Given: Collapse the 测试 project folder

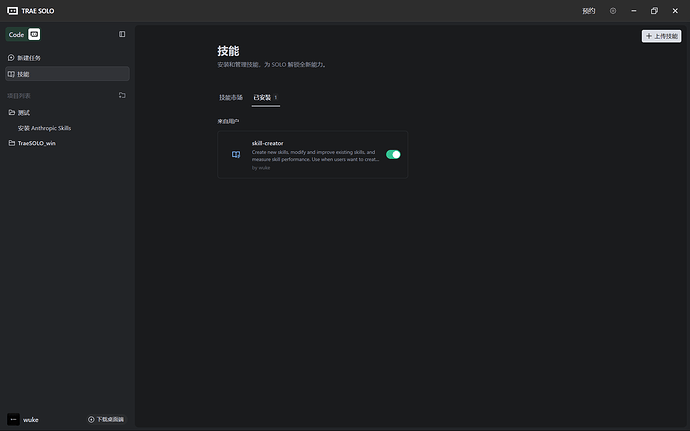Looking at the screenshot, I should [x=26, y=112].
